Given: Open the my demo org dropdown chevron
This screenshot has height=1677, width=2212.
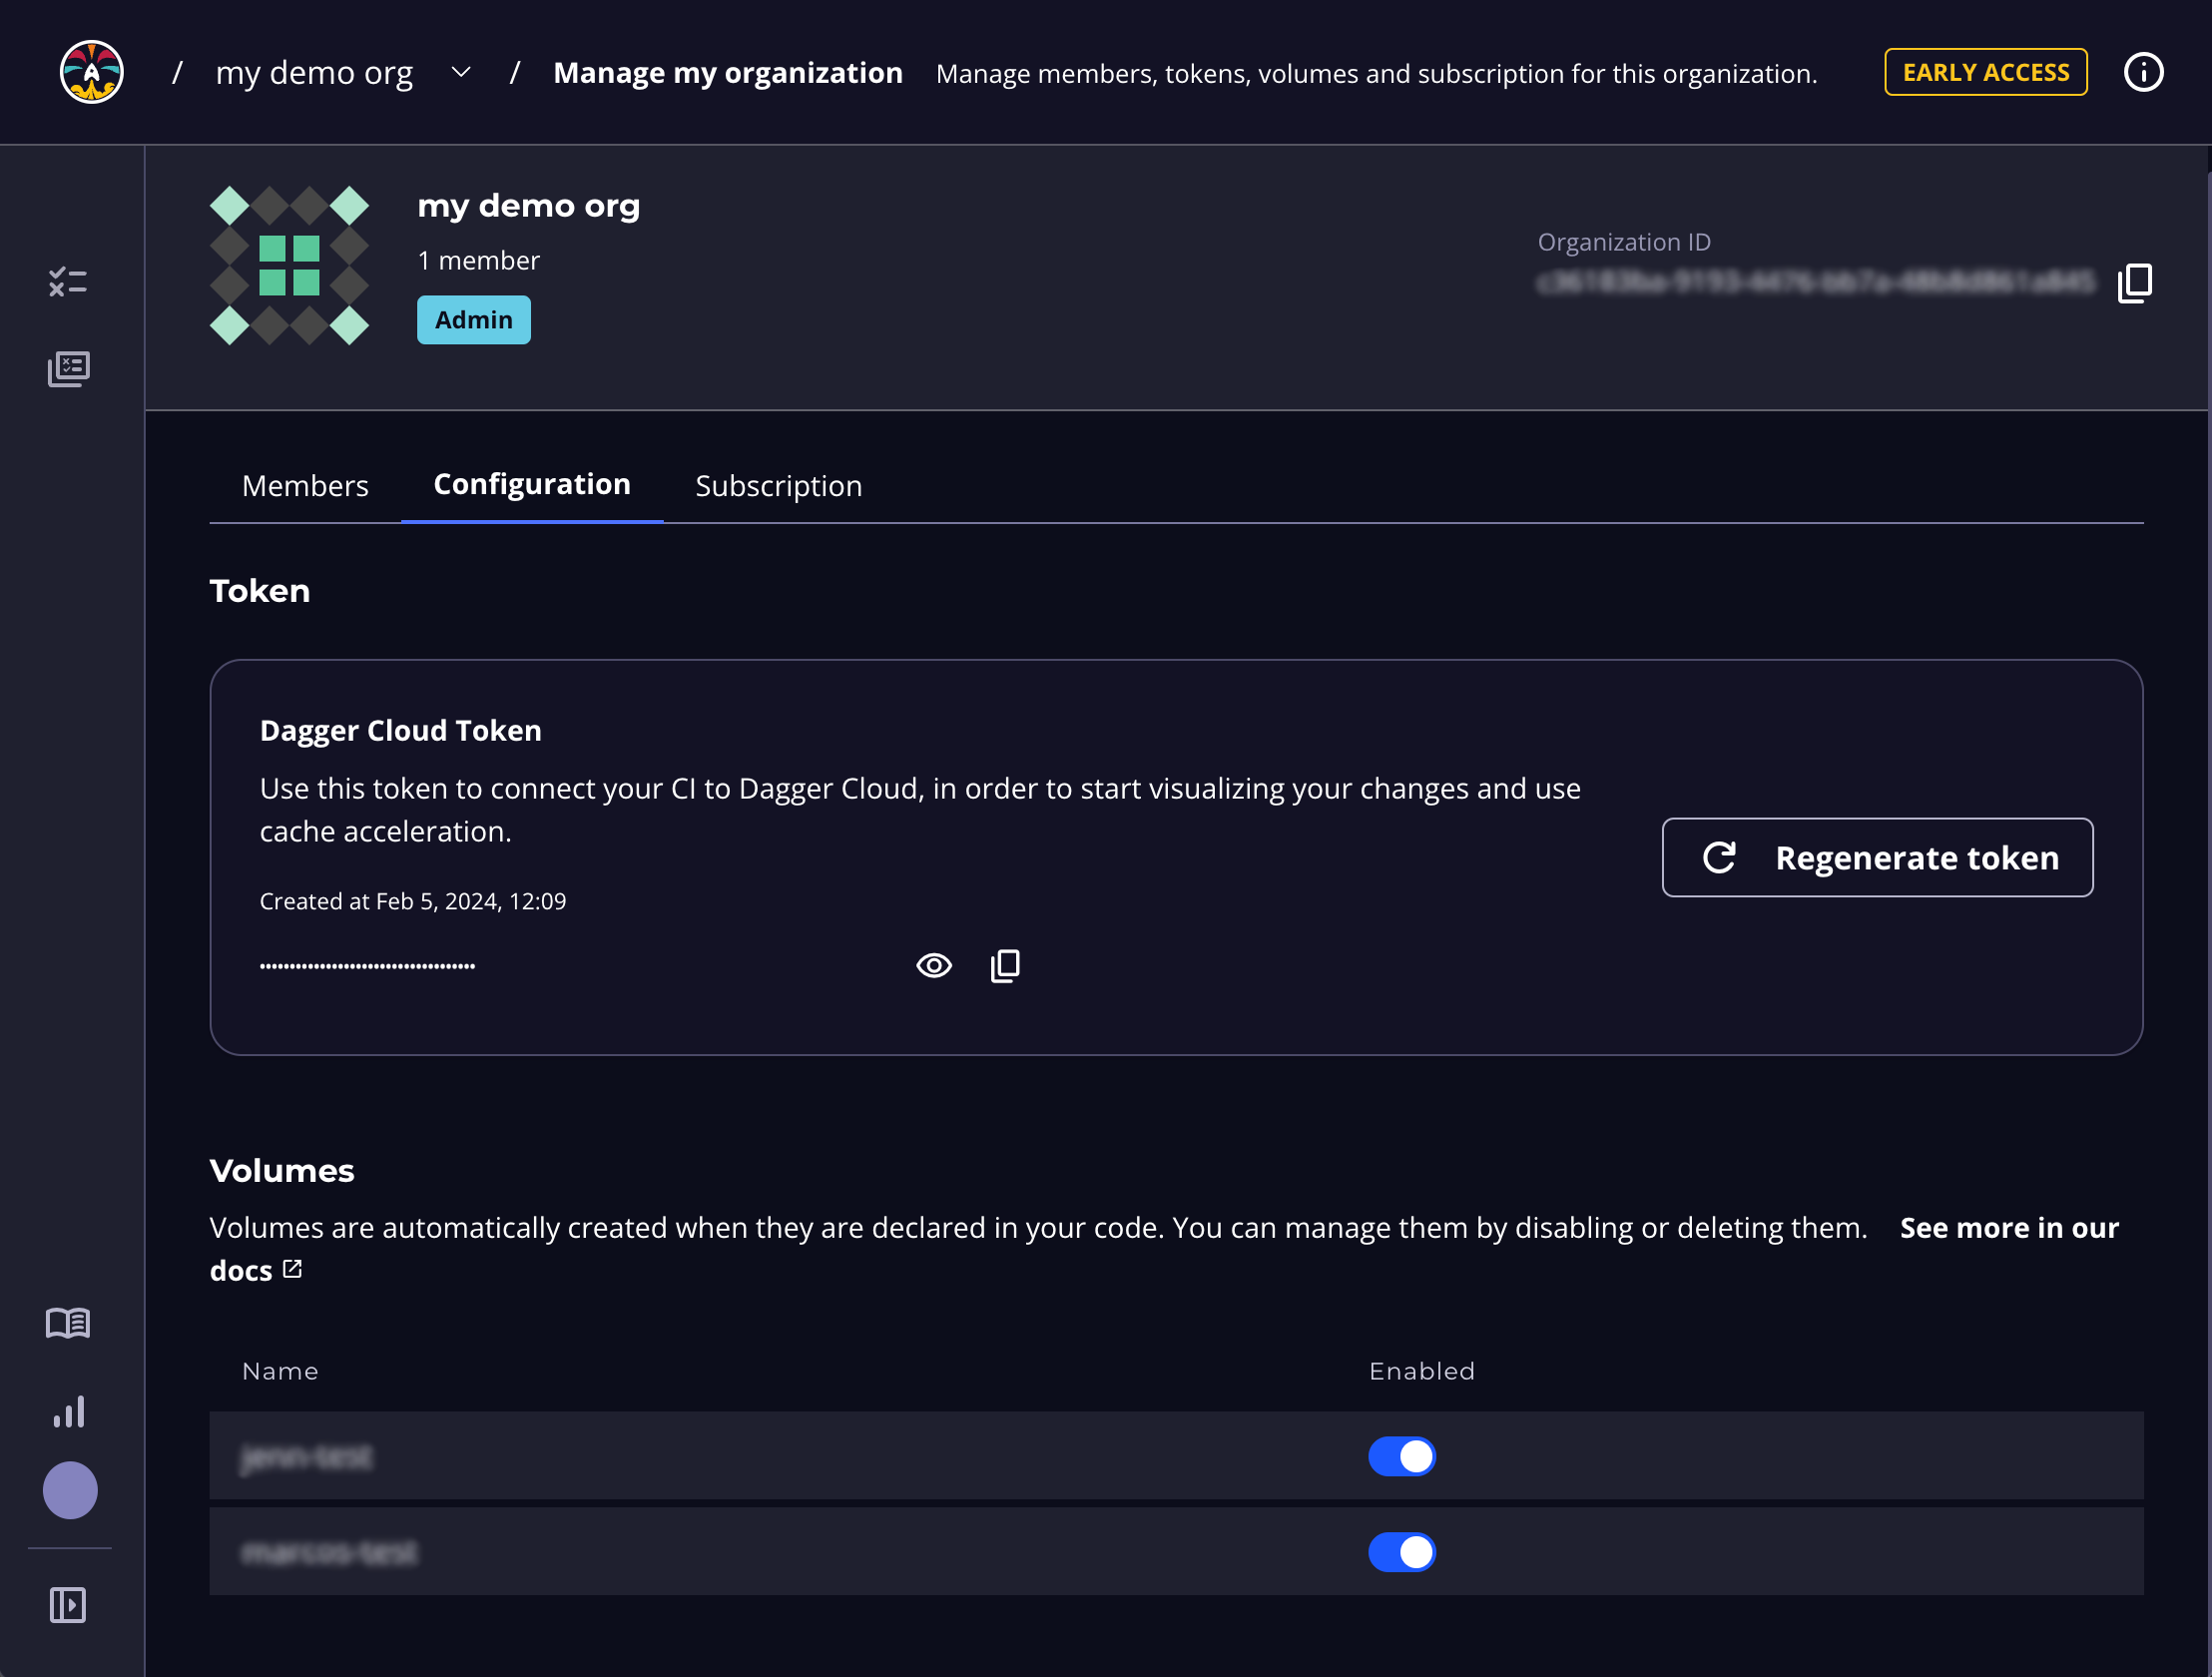Looking at the screenshot, I should (x=461, y=72).
